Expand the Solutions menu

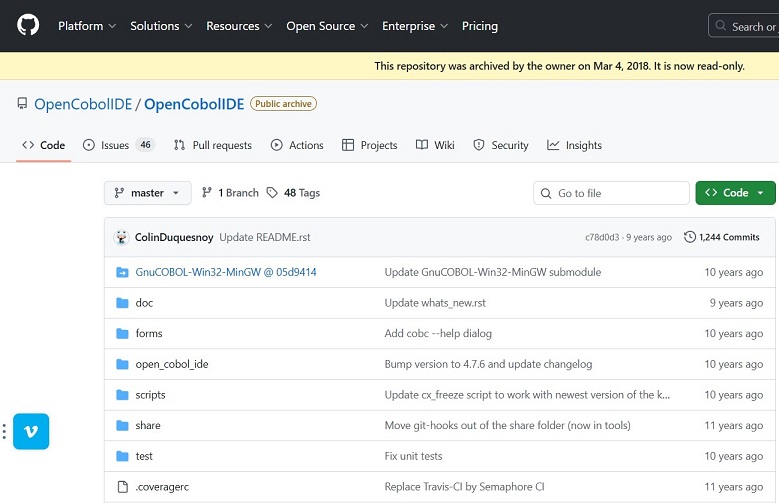tap(161, 26)
